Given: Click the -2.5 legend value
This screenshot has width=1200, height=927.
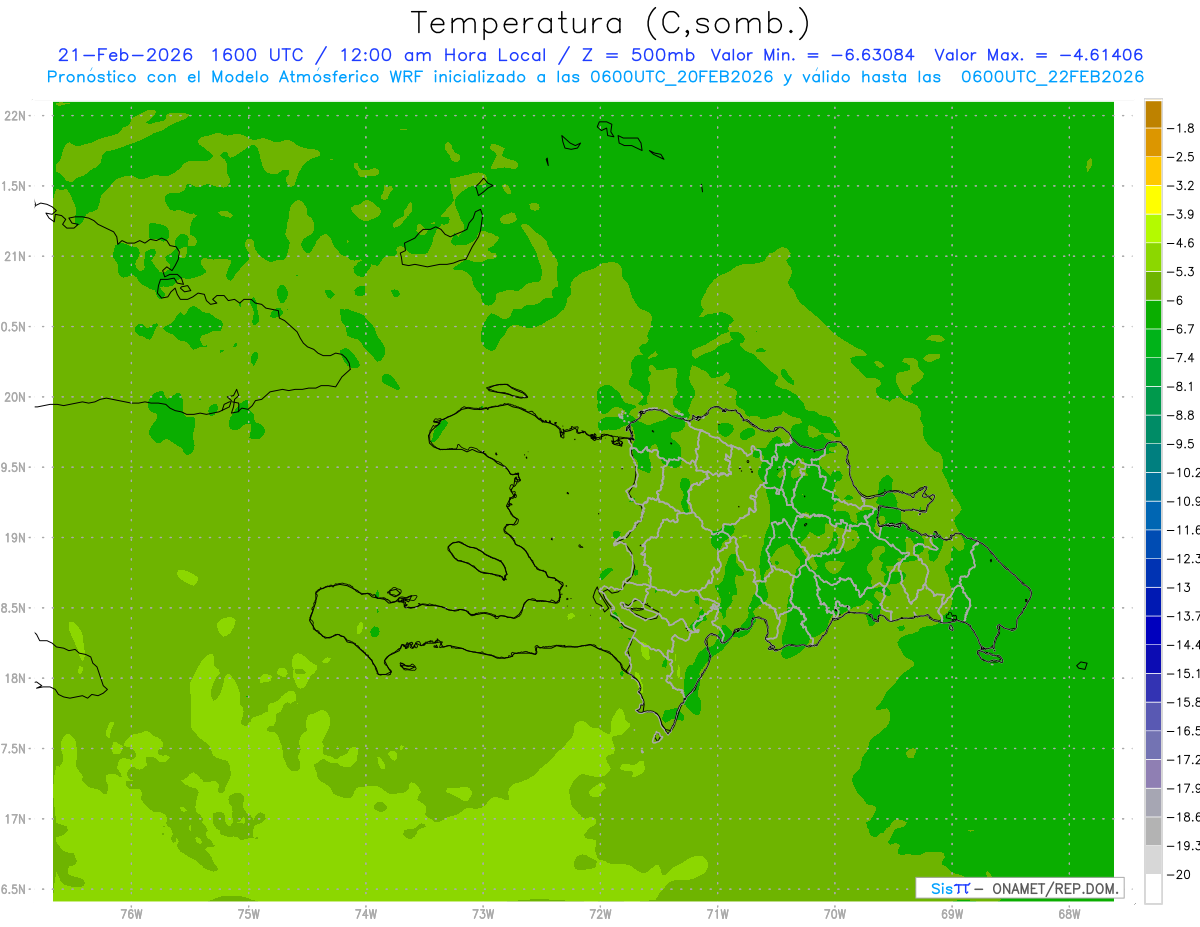Looking at the screenshot, I should (x=1181, y=157).
